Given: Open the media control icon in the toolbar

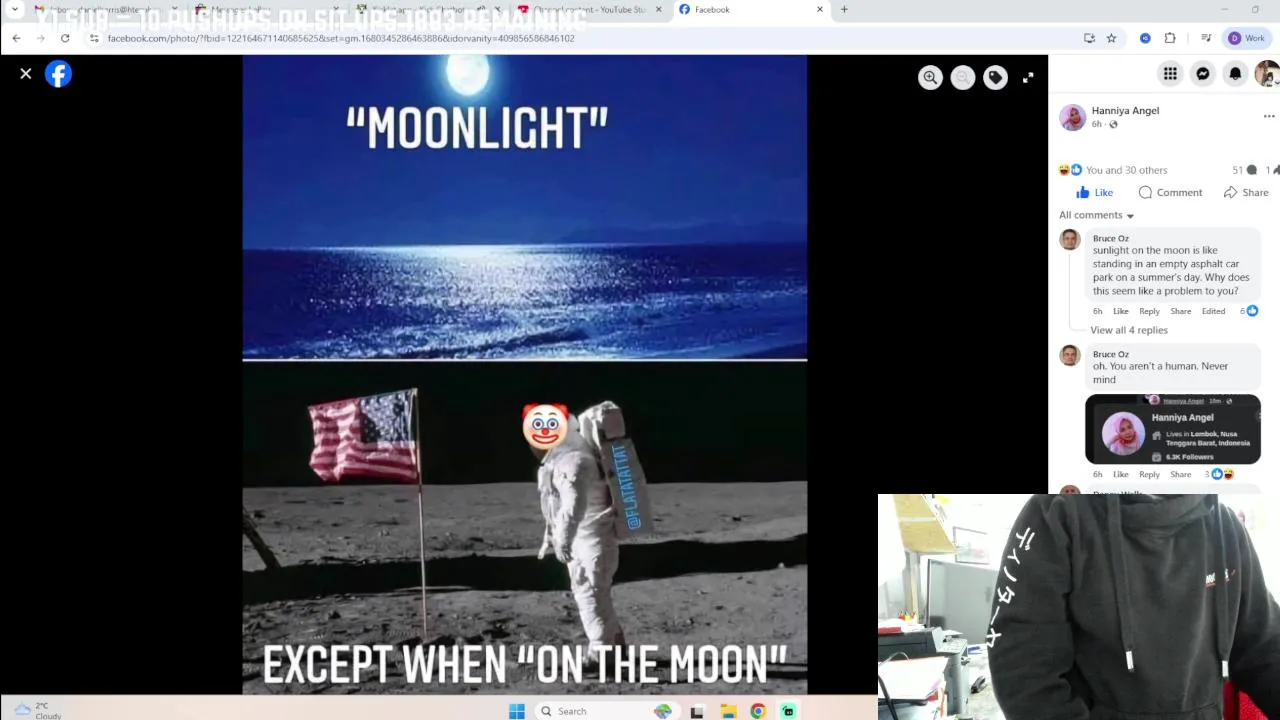Looking at the screenshot, I should pyautogui.click(x=1206, y=38).
